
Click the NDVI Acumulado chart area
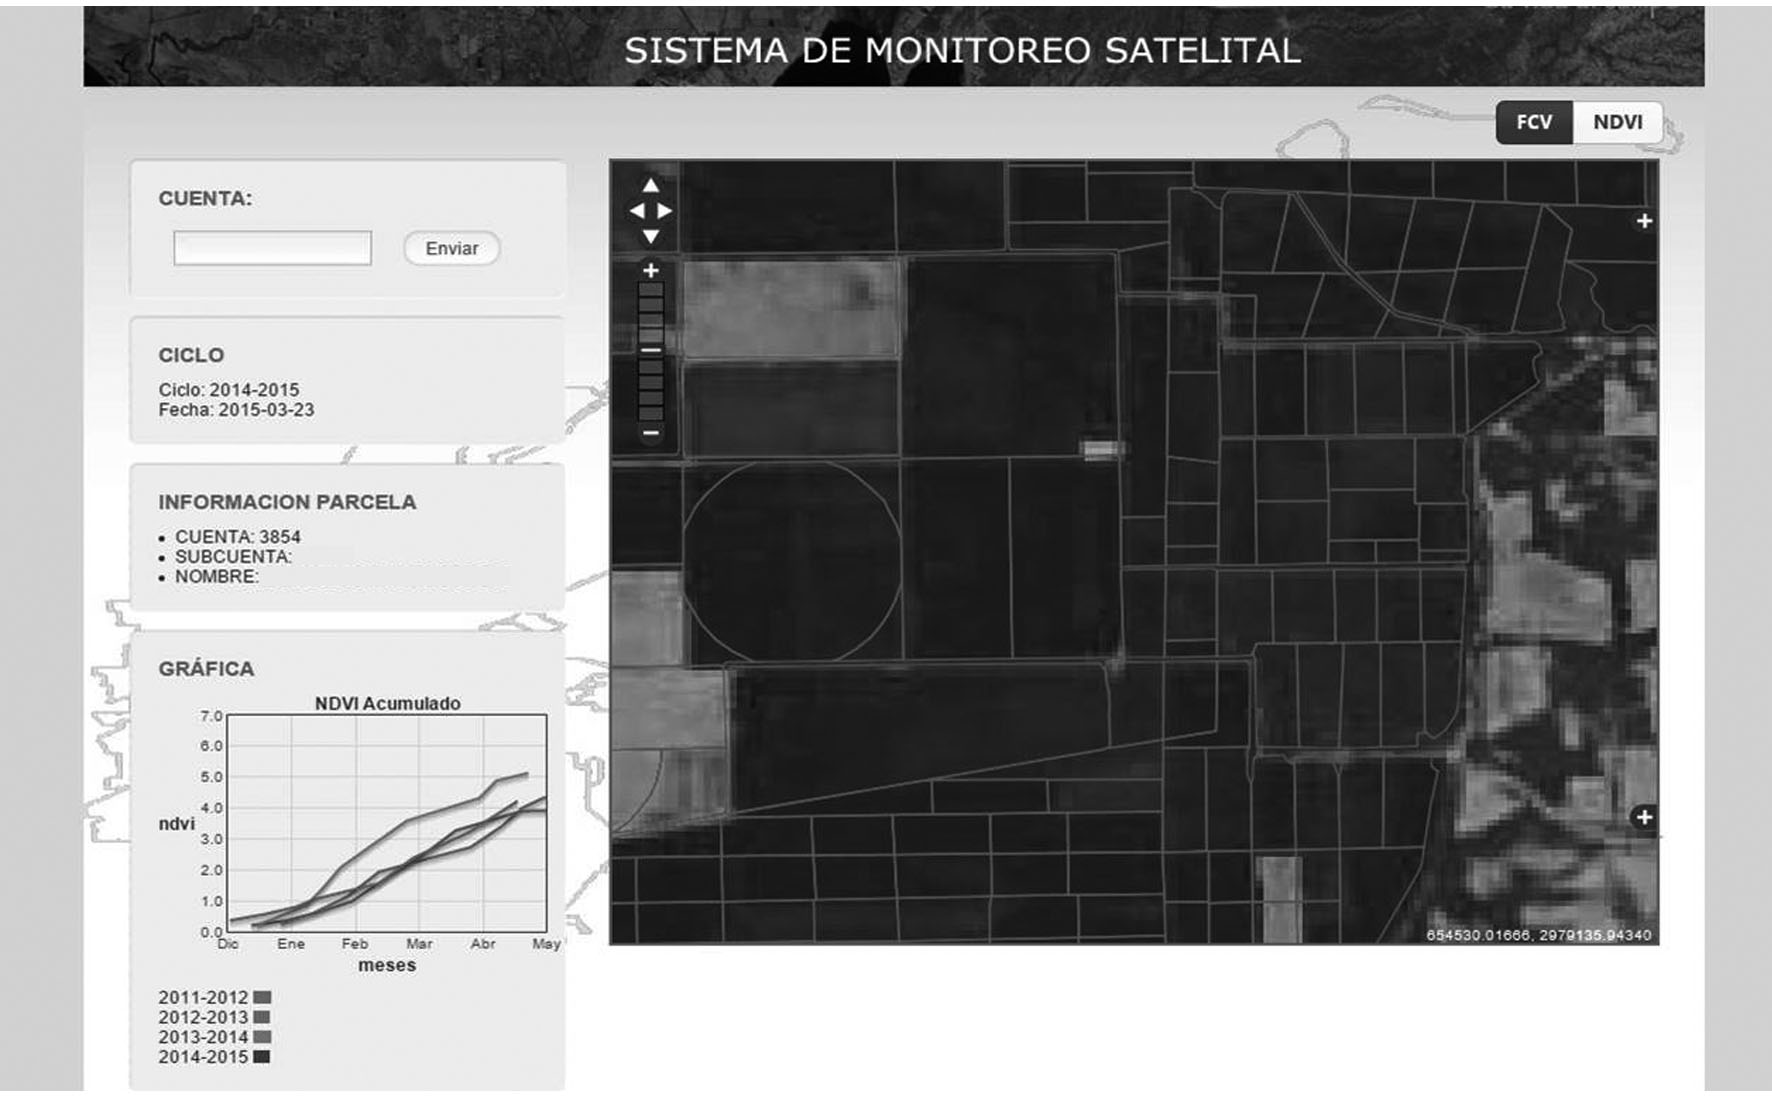pyautogui.click(x=385, y=825)
